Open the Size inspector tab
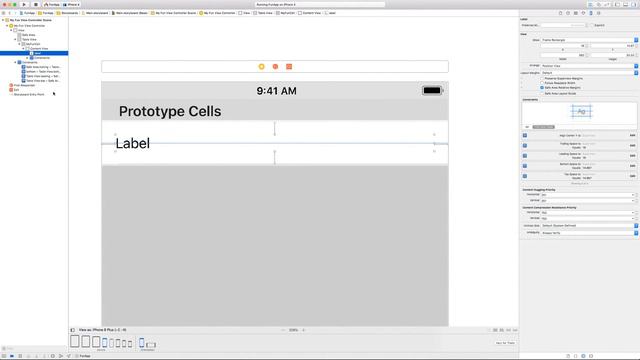The width and height of the screenshot is (640, 360). [x=591, y=13]
